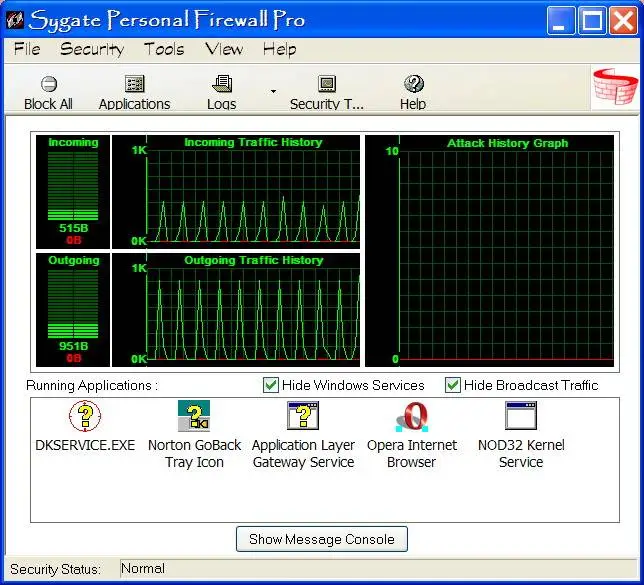This screenshot has width=644, height=585.
Task: Open the Logs toolbar icon
Action: (222, 84)
